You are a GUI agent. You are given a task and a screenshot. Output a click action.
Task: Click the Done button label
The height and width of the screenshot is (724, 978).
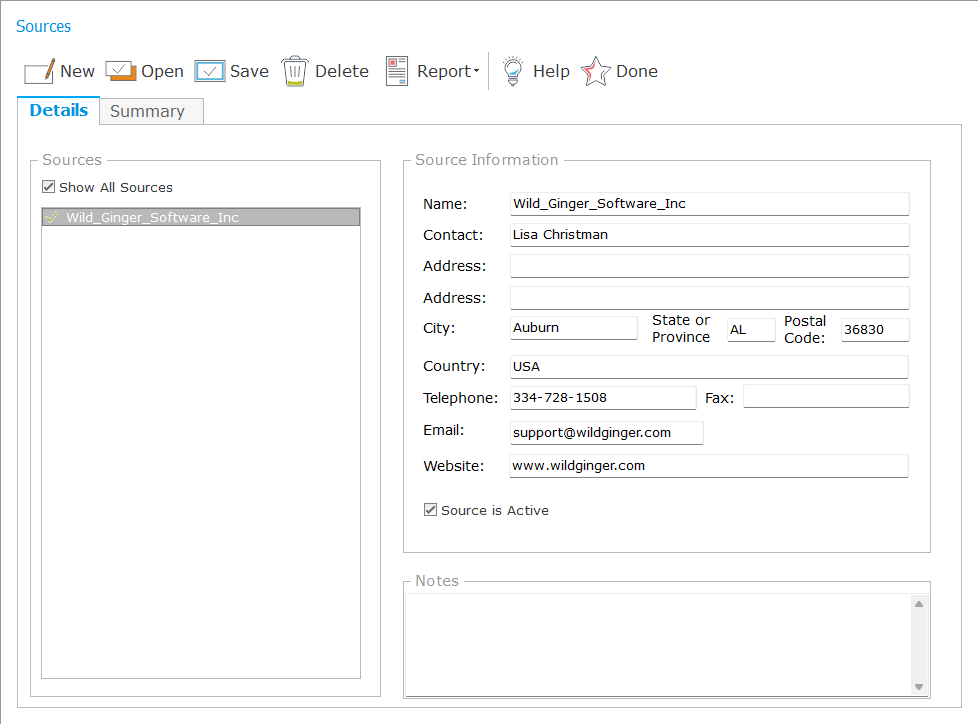click(637, 71)
